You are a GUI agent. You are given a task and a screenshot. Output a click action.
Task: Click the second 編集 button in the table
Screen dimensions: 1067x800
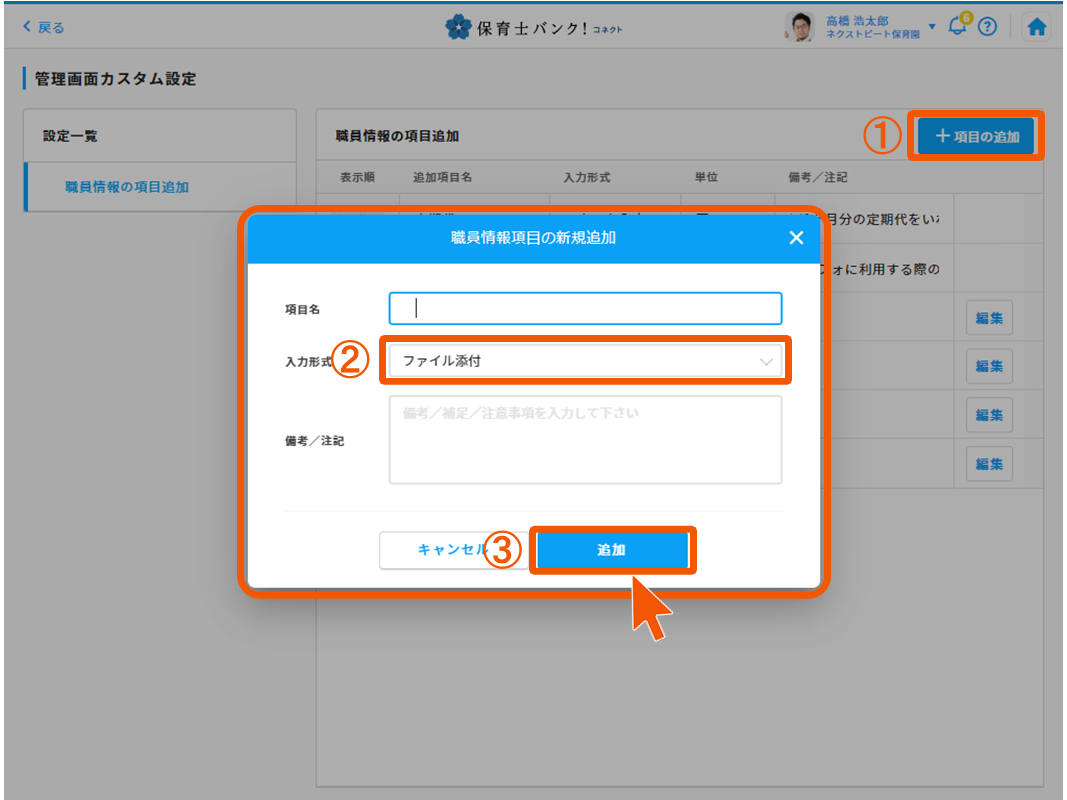pos(989,366)
